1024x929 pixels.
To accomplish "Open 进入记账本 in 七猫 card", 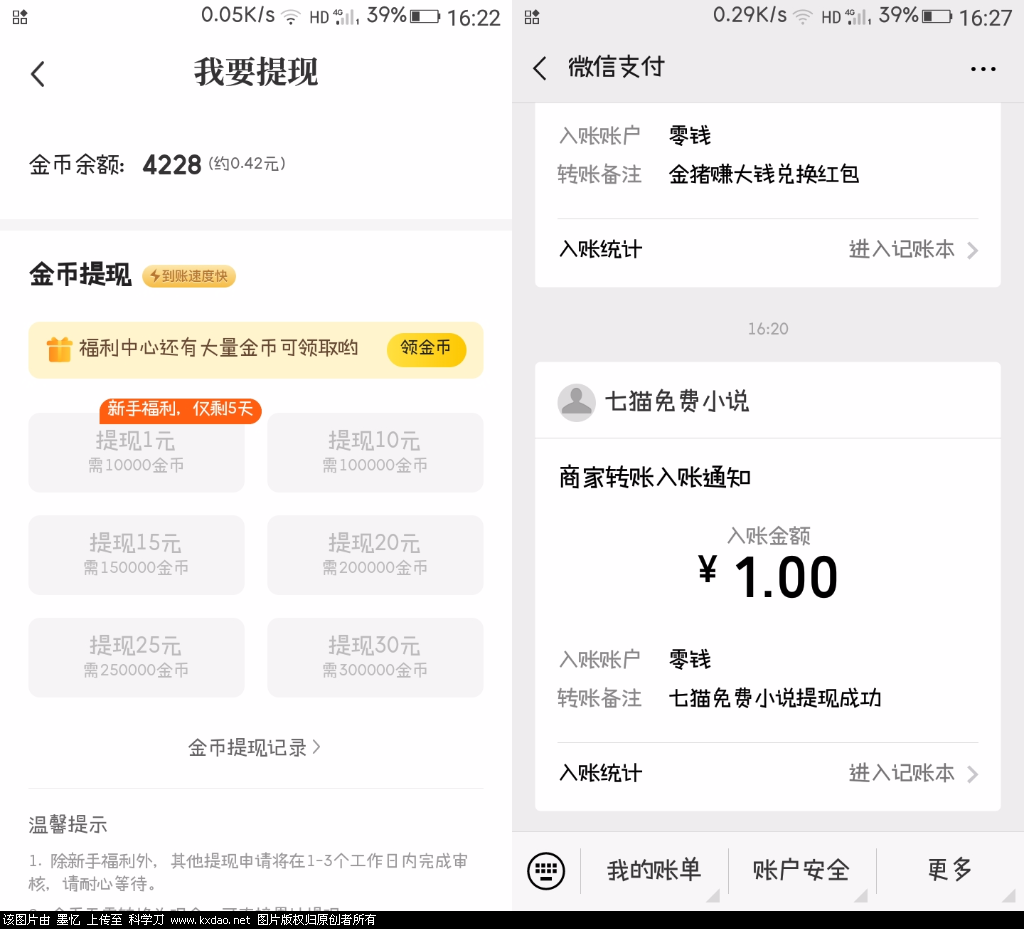I will click(x=912, y=773).
